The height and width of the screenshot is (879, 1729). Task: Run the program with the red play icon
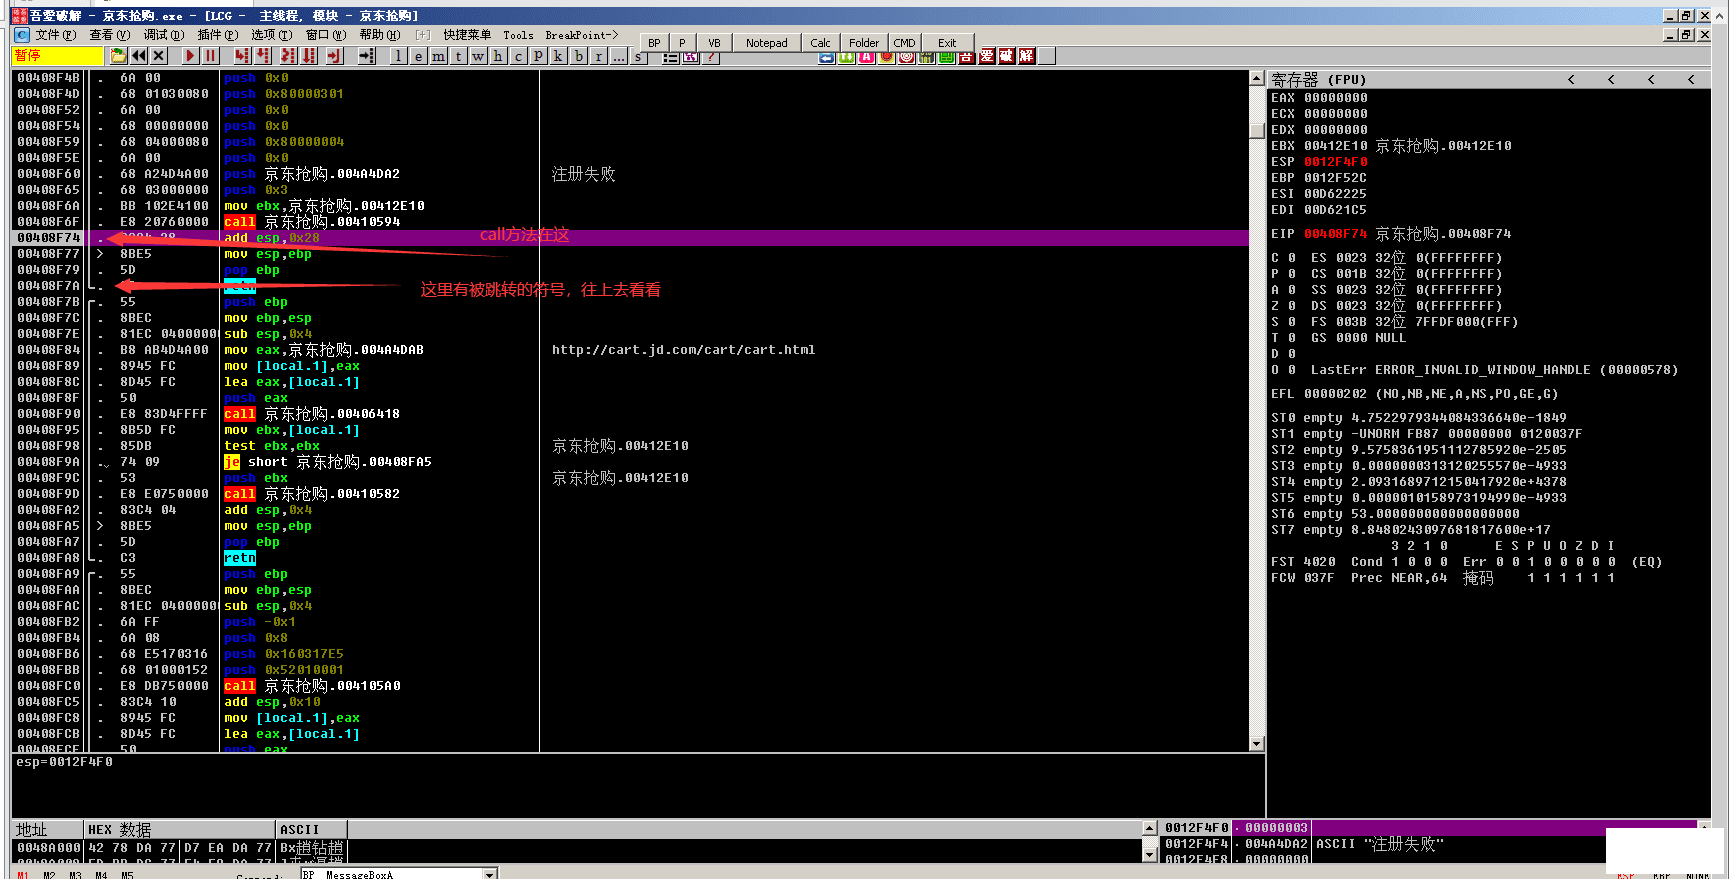(x=190, y=56)
